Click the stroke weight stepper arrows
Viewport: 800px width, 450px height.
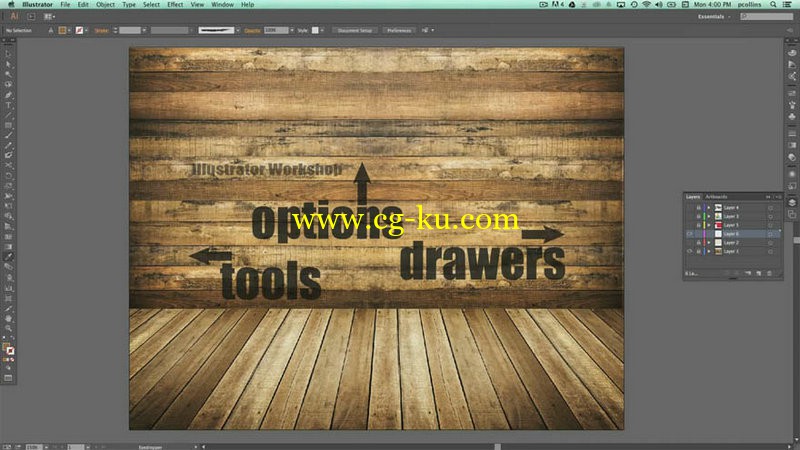115,30
